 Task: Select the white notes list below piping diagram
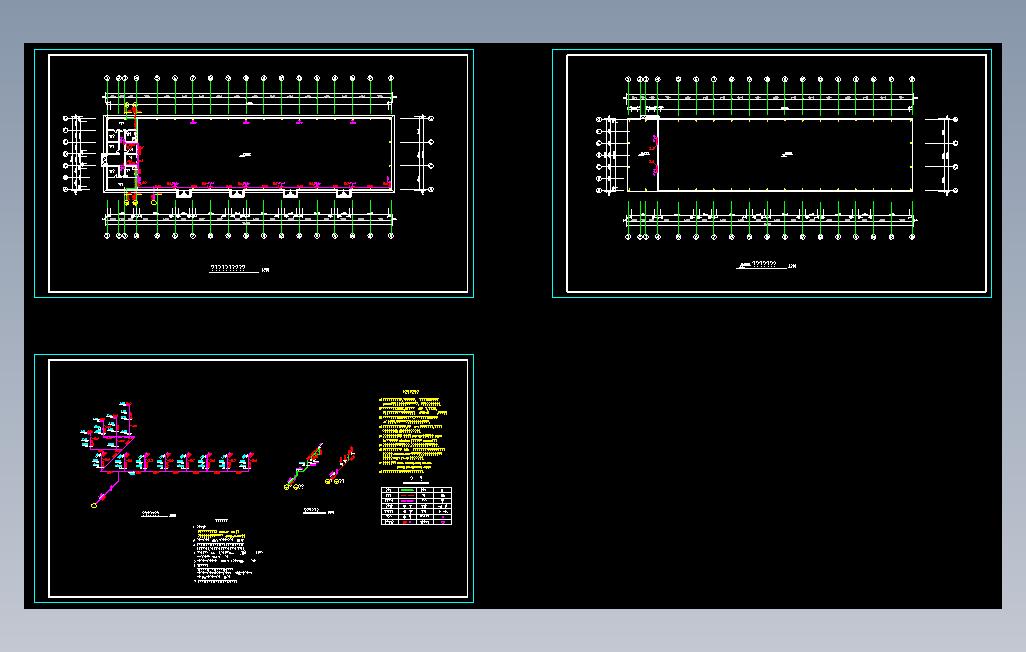click(227, 551)
